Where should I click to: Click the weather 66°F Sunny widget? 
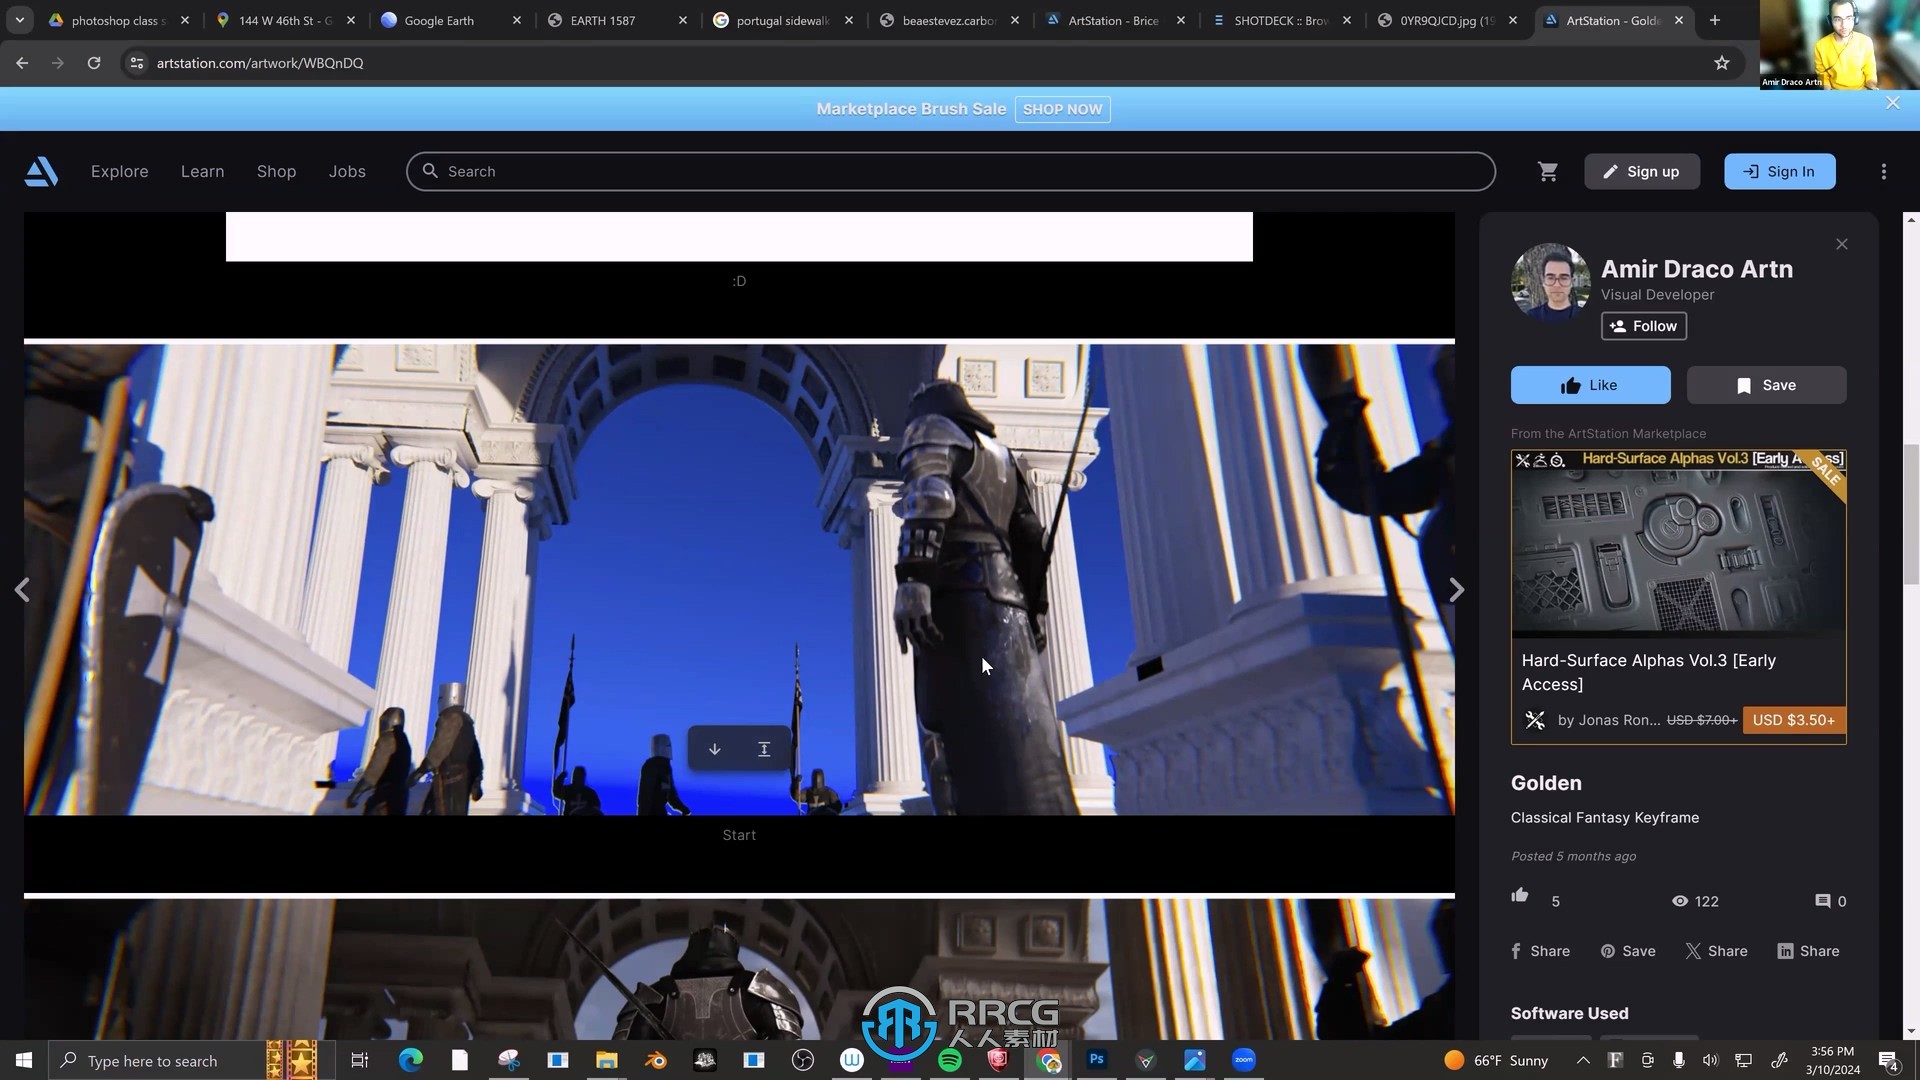pyautogui.click(x=1497, y=1060)
